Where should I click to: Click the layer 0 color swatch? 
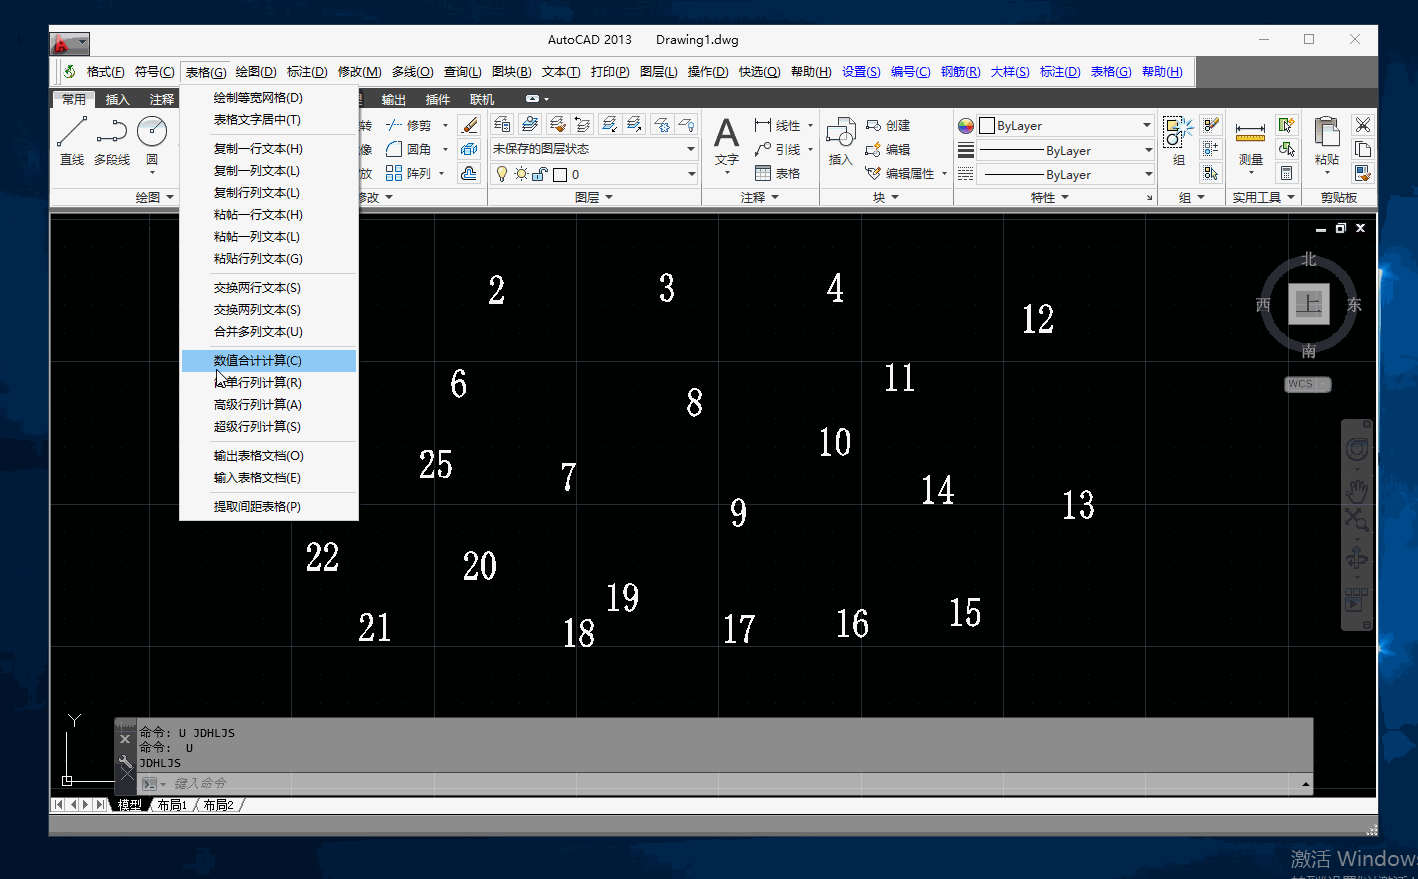(x=560, y=175)
